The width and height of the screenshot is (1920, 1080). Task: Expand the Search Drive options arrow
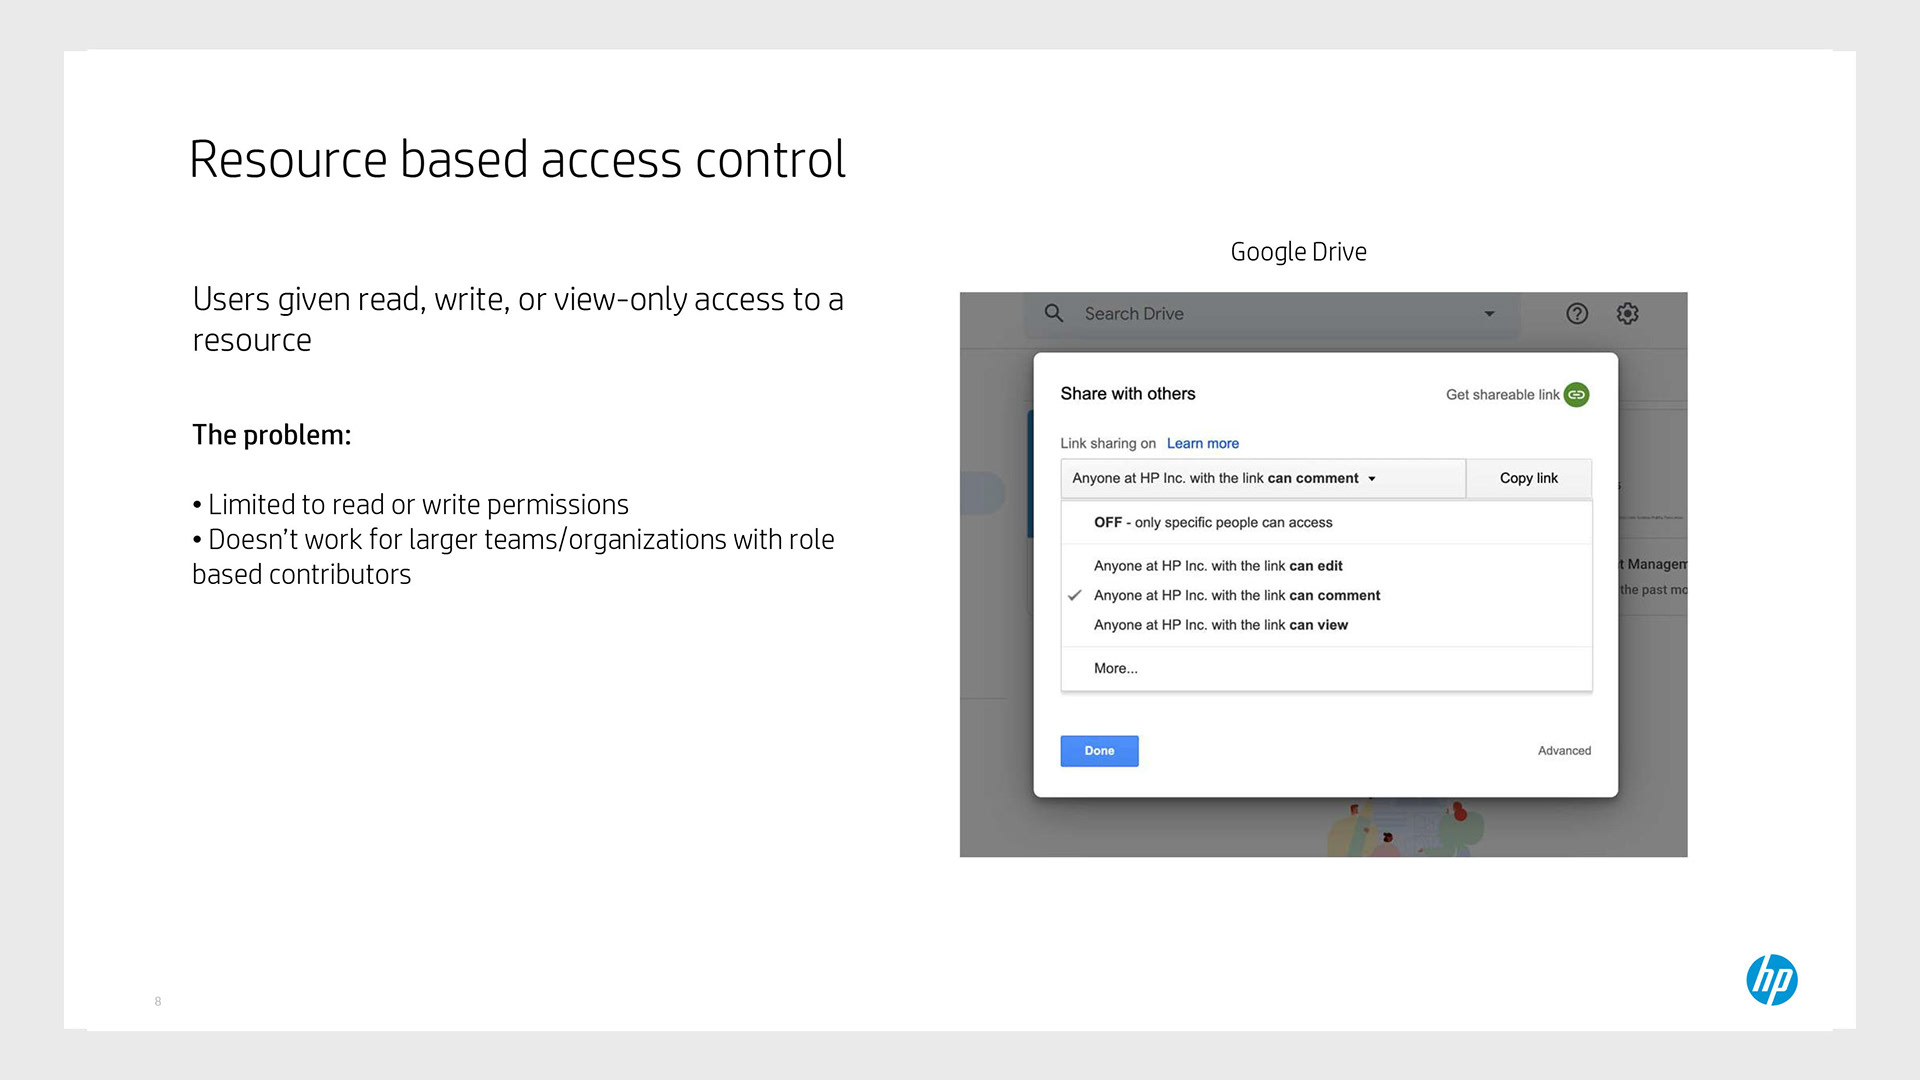click(1489, 314)
